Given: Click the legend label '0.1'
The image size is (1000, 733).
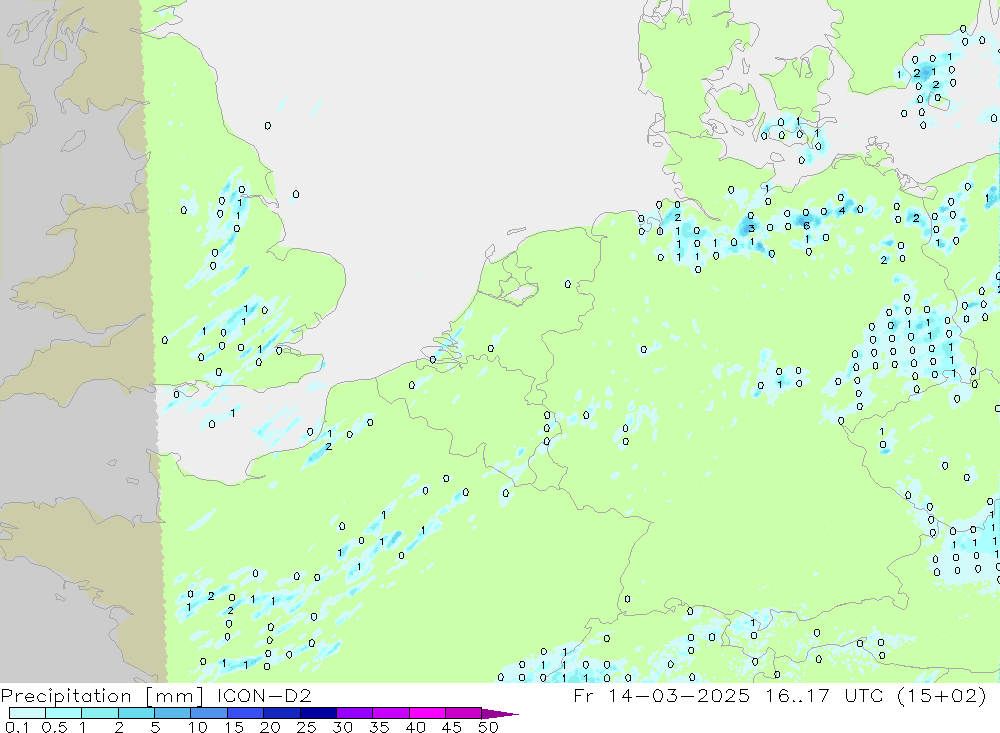Looking at the screenshot, I should pos(17,727).
